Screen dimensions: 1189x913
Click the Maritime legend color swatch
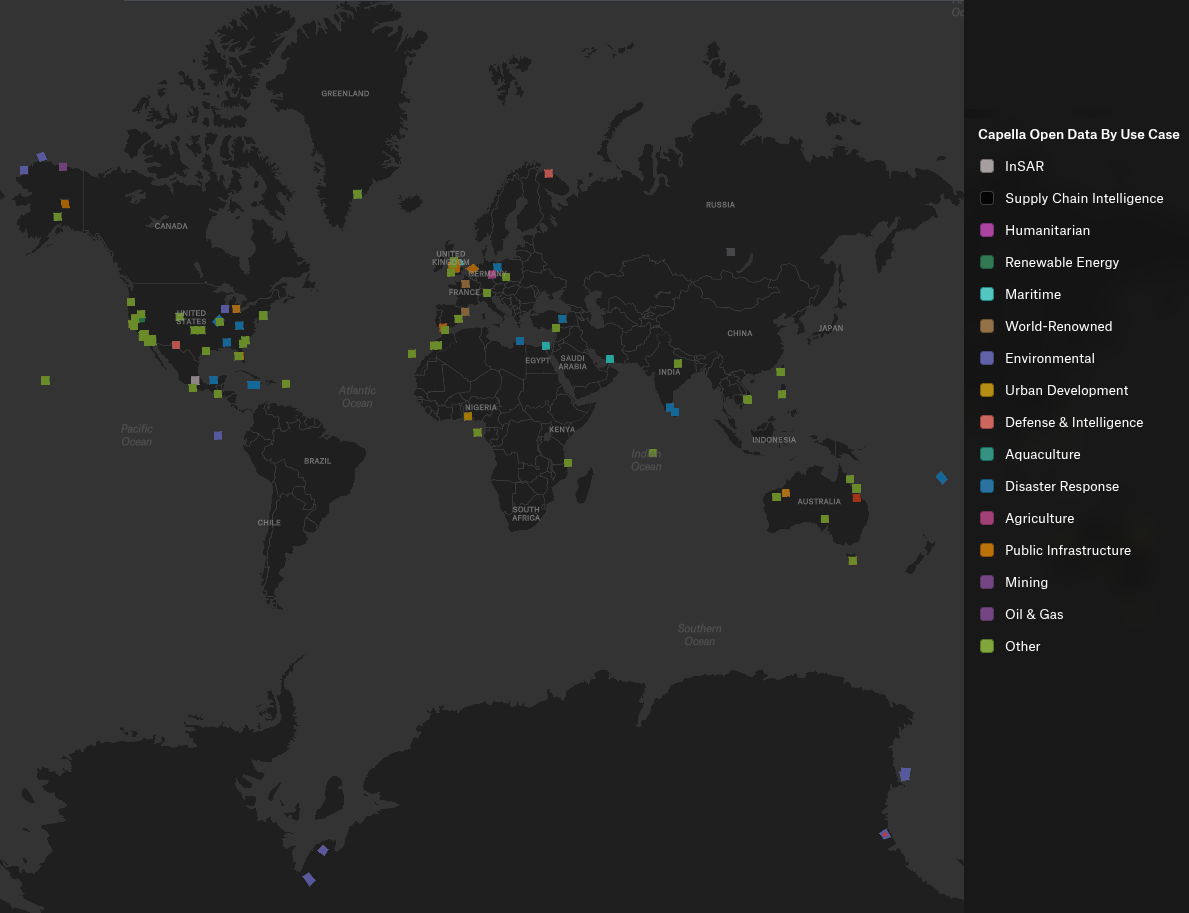(987, 294)
